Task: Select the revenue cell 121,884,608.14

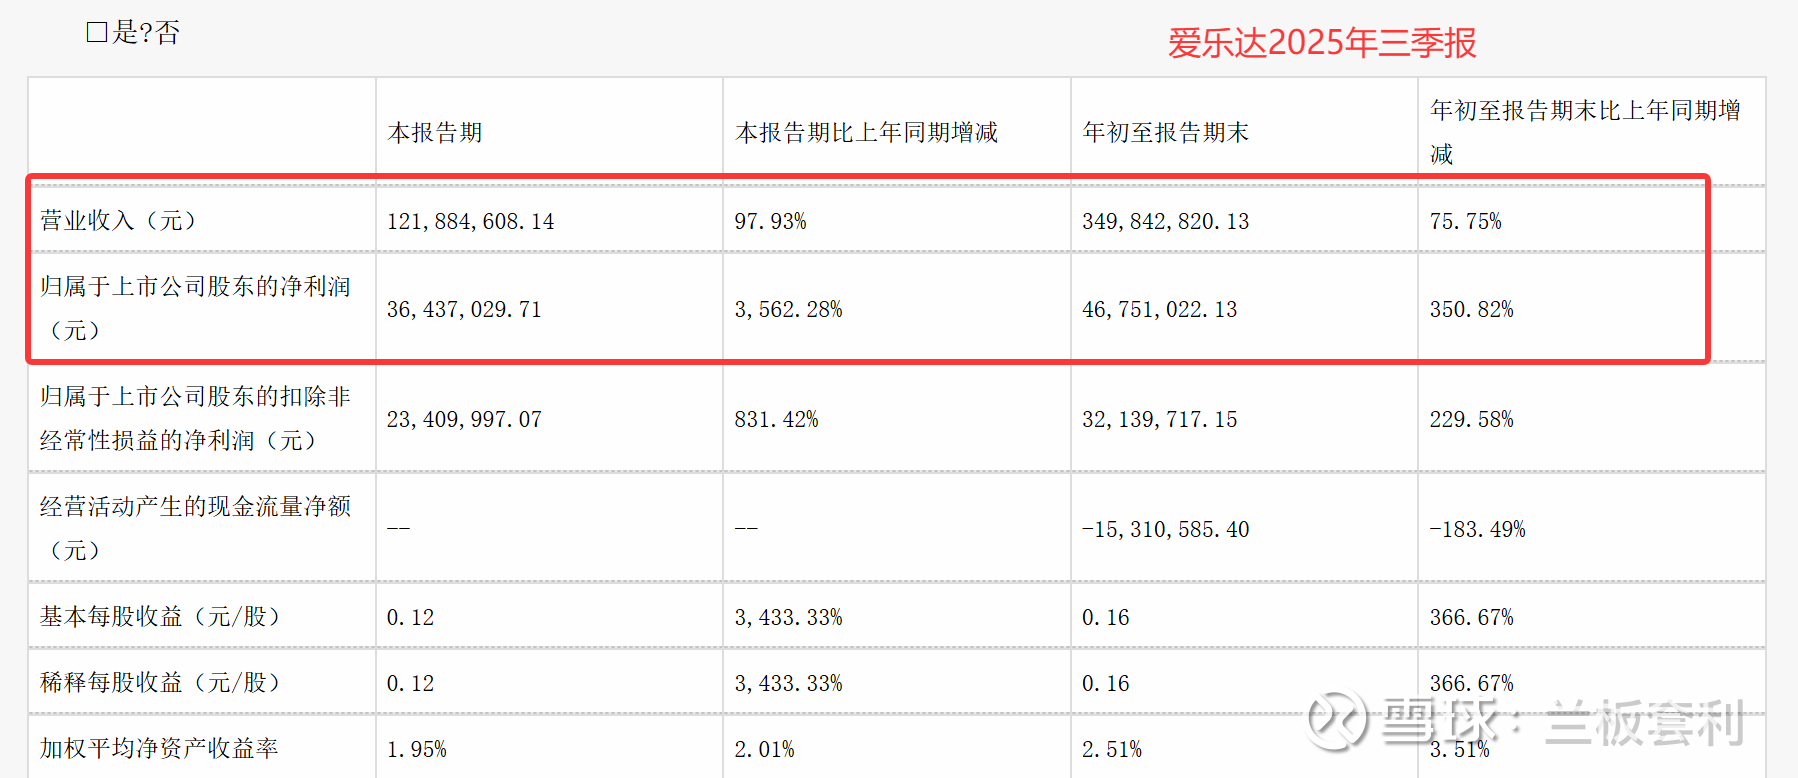Action: 470,222
